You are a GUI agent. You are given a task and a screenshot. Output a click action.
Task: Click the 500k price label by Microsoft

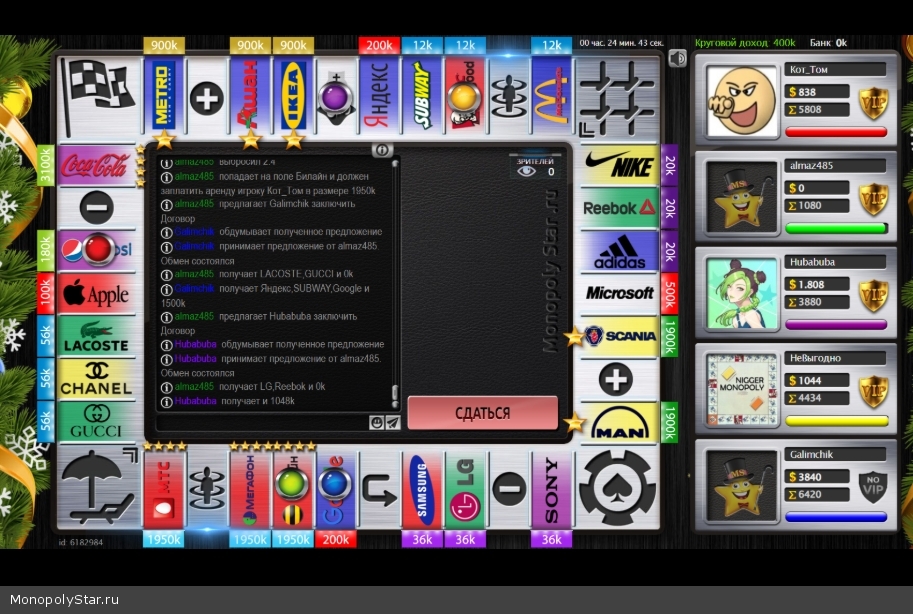click(670, 293)
